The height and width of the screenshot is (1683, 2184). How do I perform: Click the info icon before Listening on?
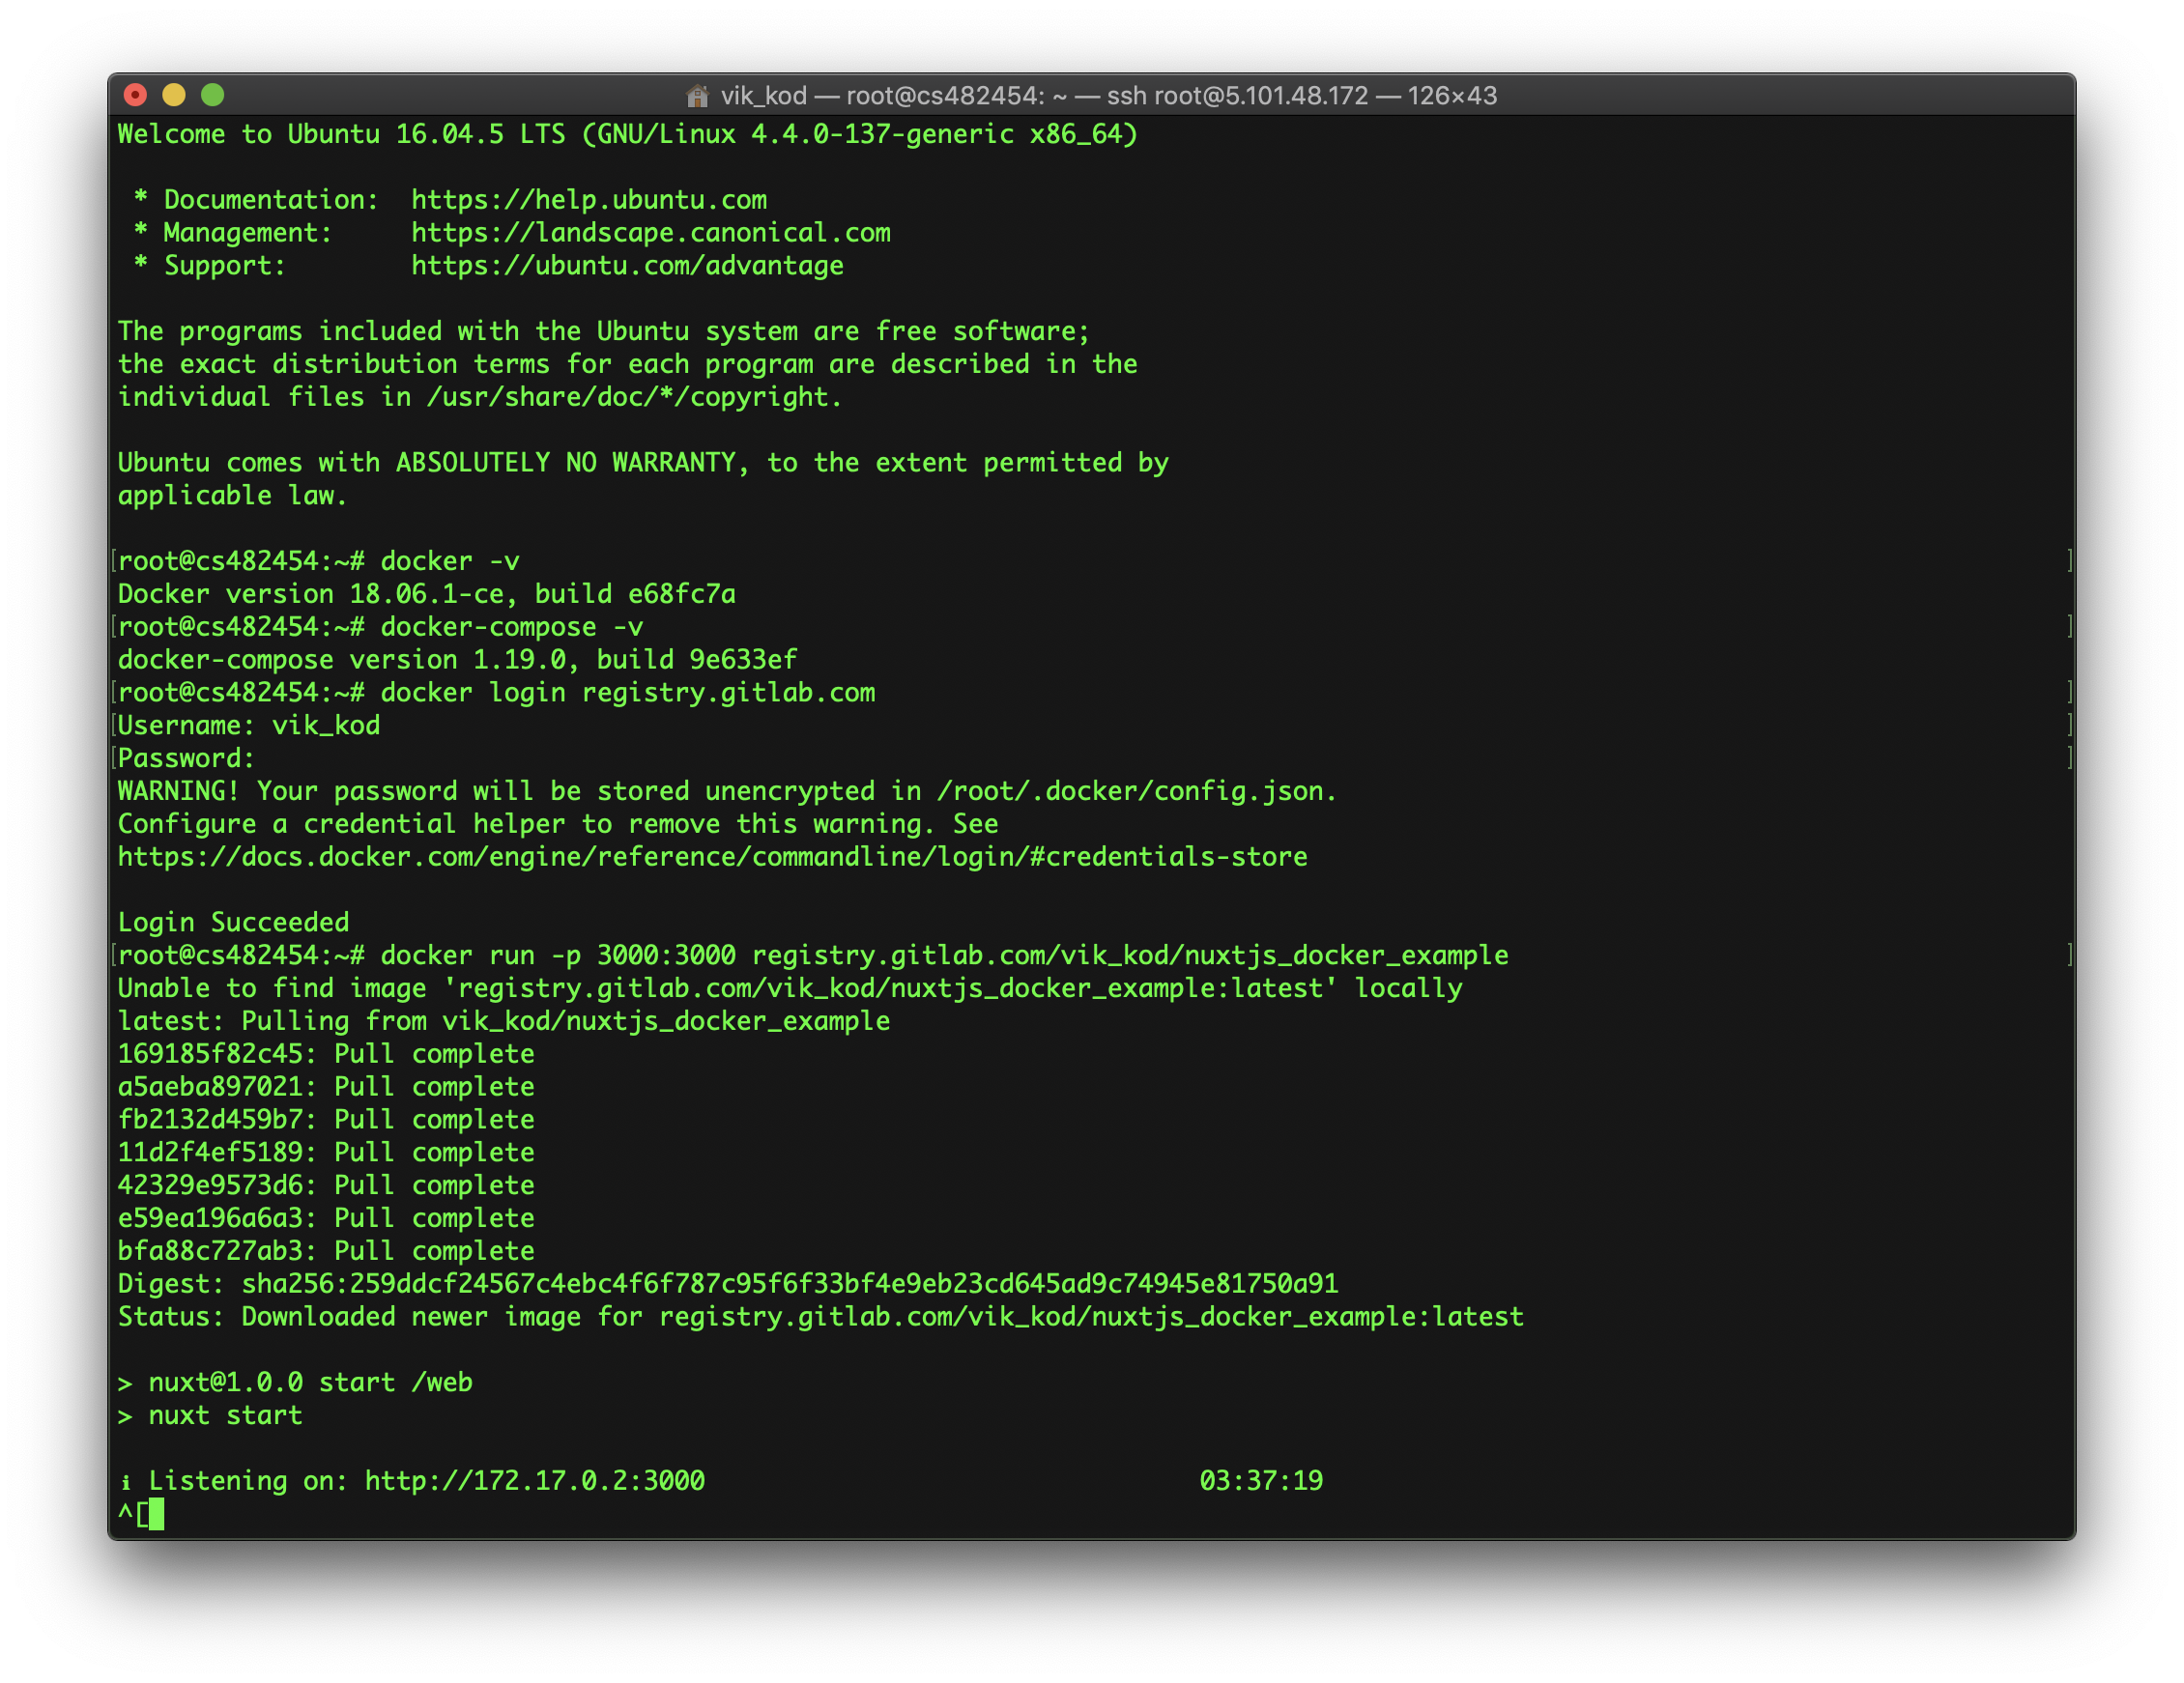126,1482
